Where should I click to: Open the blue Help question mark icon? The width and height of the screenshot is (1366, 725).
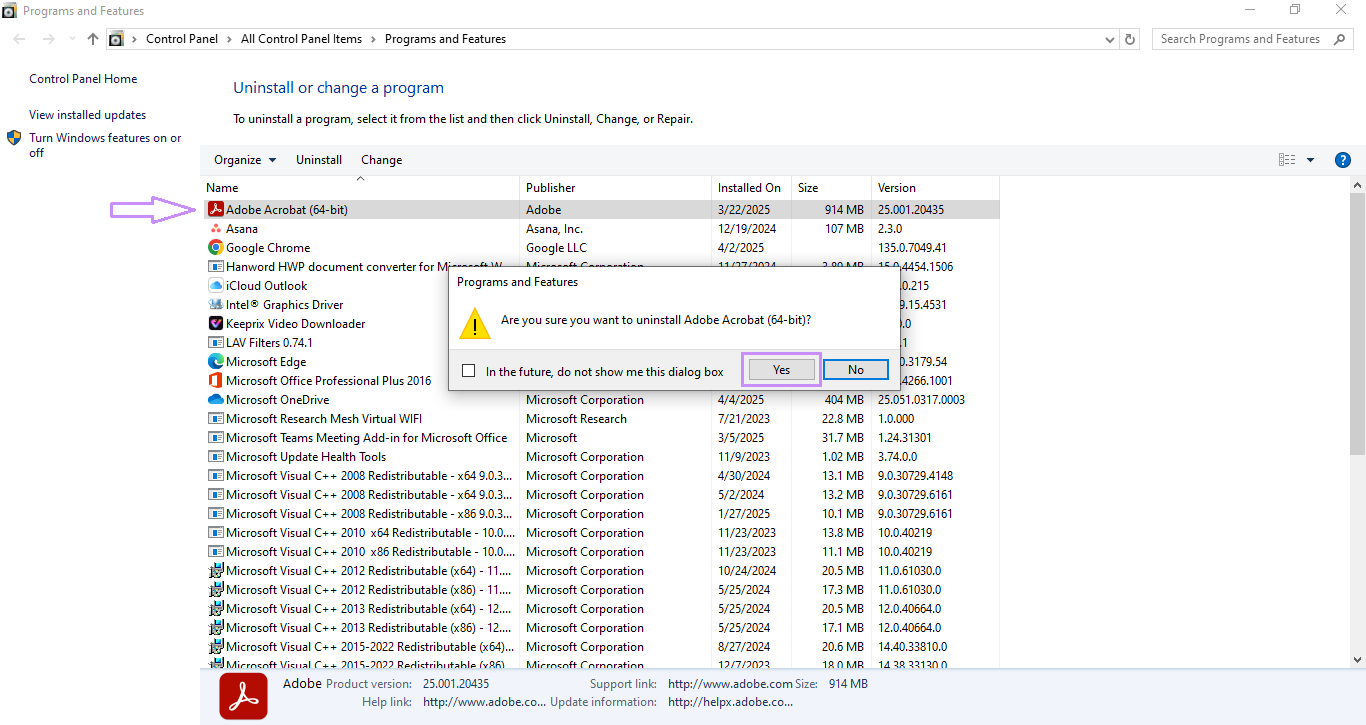tap(1342, 159)
